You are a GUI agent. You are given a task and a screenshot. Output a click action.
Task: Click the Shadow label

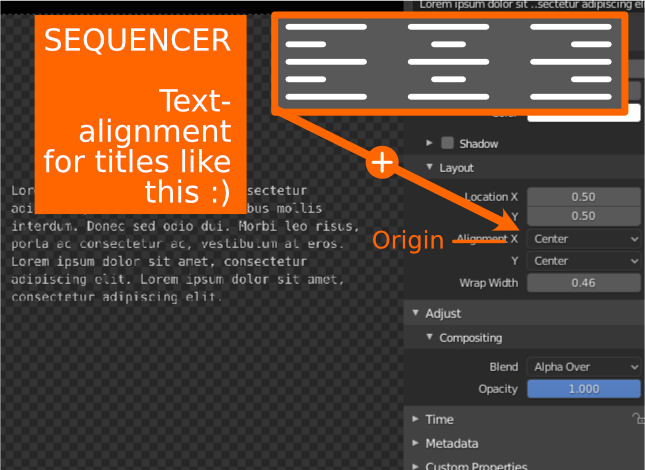click(478, 144)
